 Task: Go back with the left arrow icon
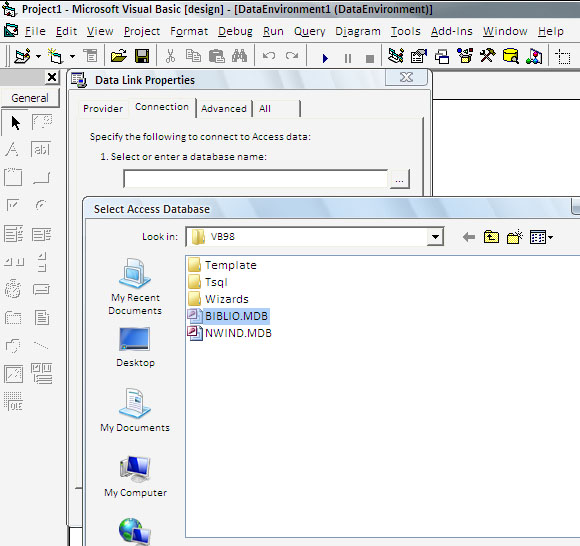pos(469,237)
